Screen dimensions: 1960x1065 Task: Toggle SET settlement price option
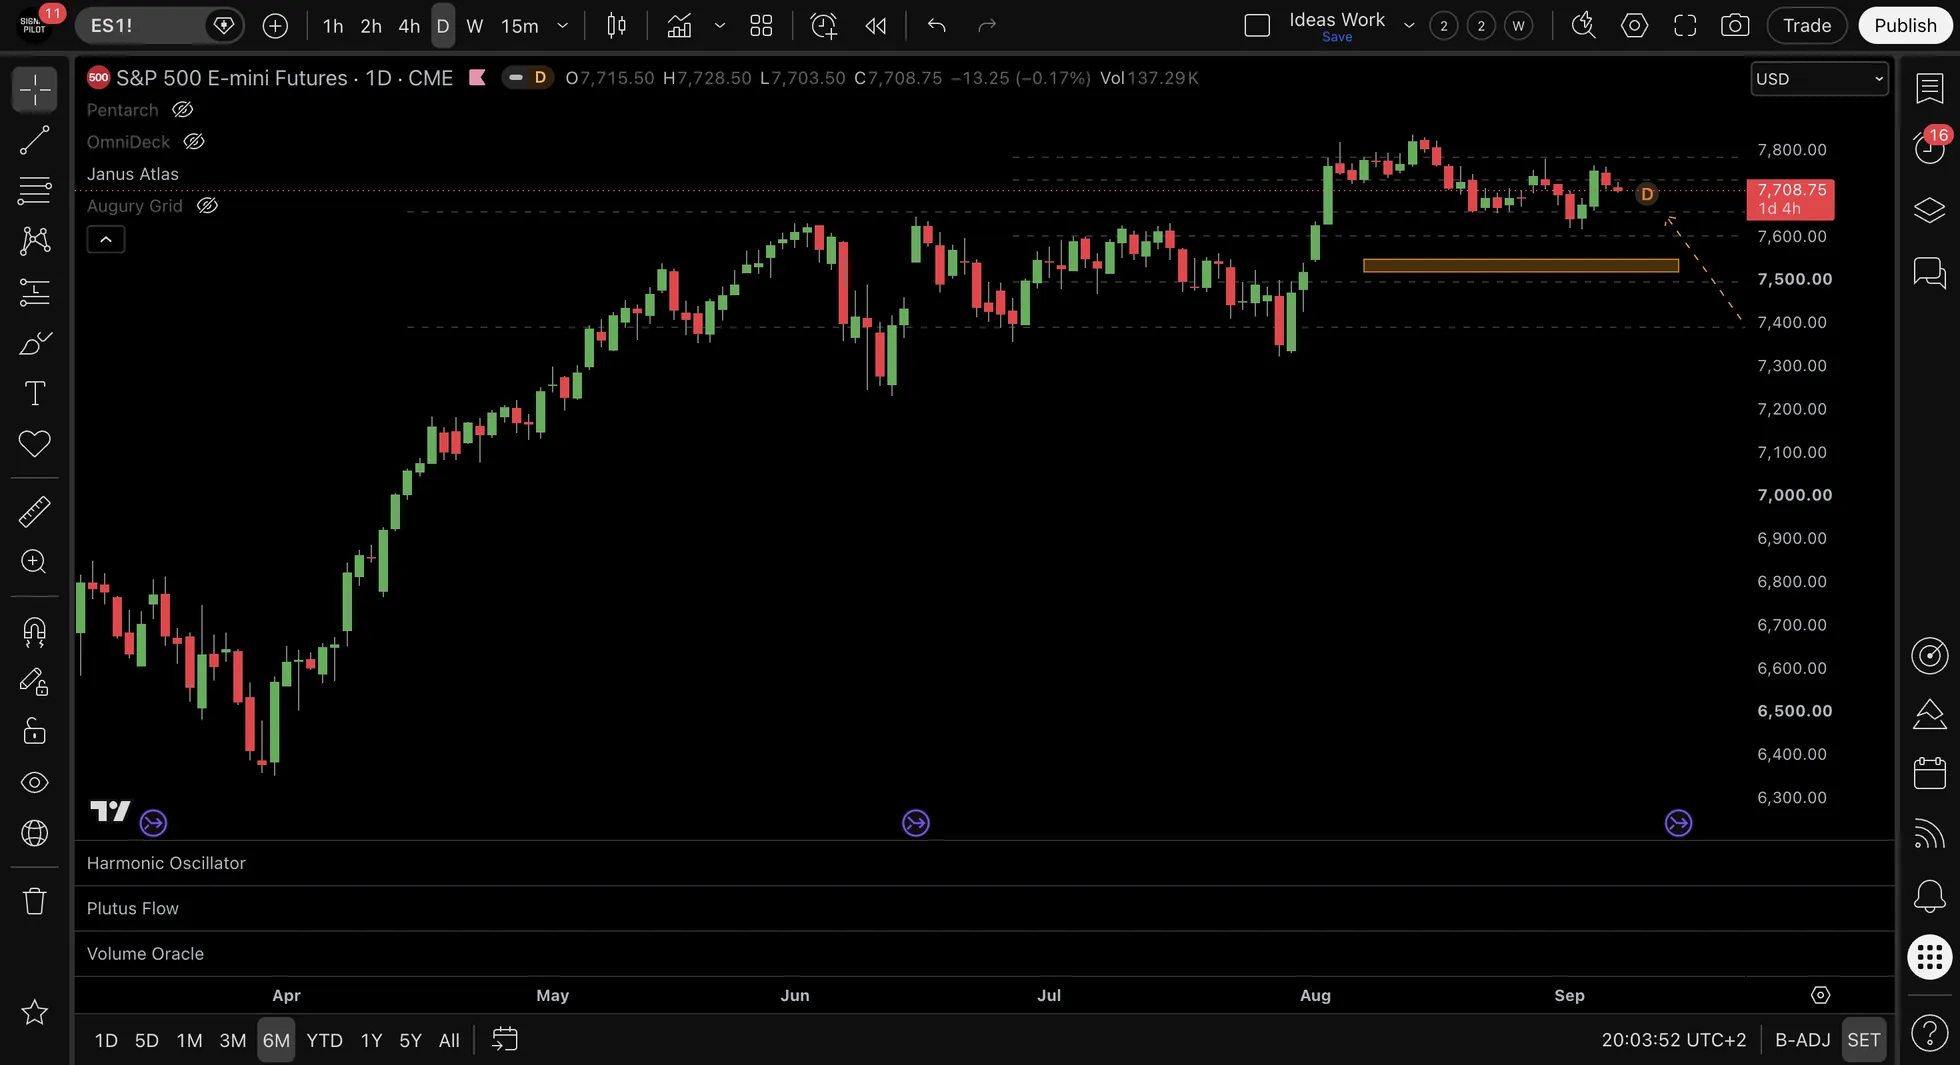click(1863, 1040)
